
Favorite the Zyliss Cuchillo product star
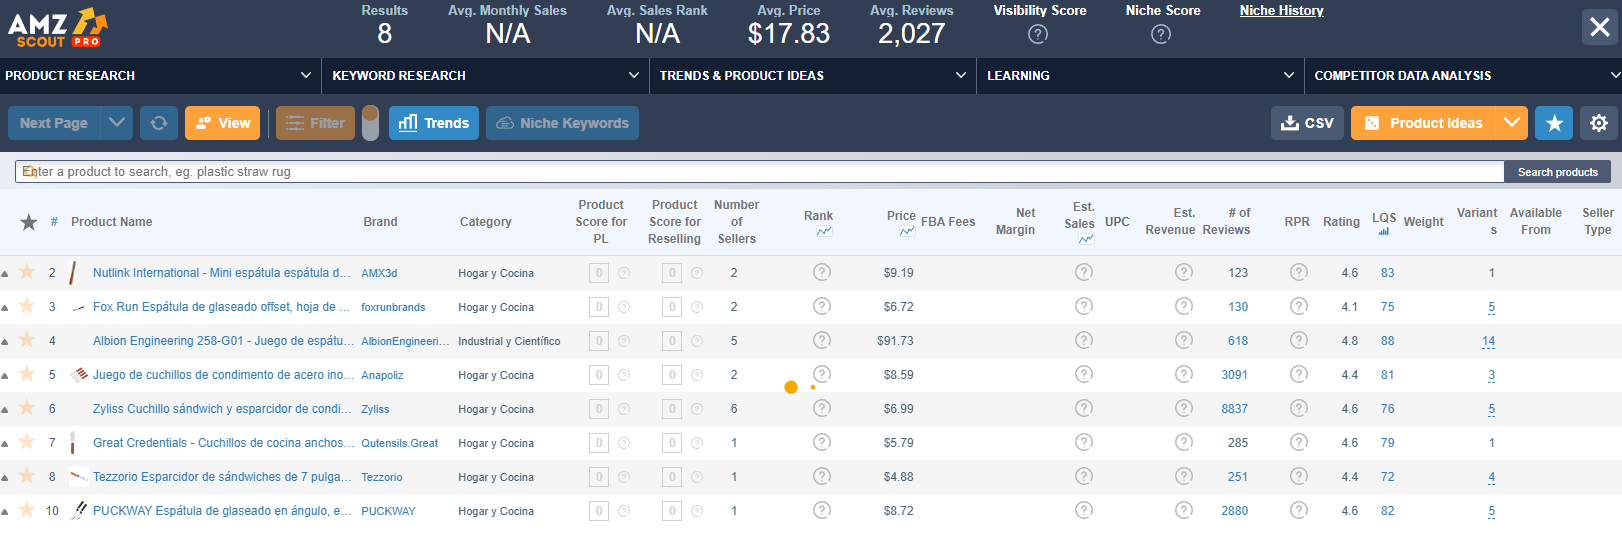(27, 407)
